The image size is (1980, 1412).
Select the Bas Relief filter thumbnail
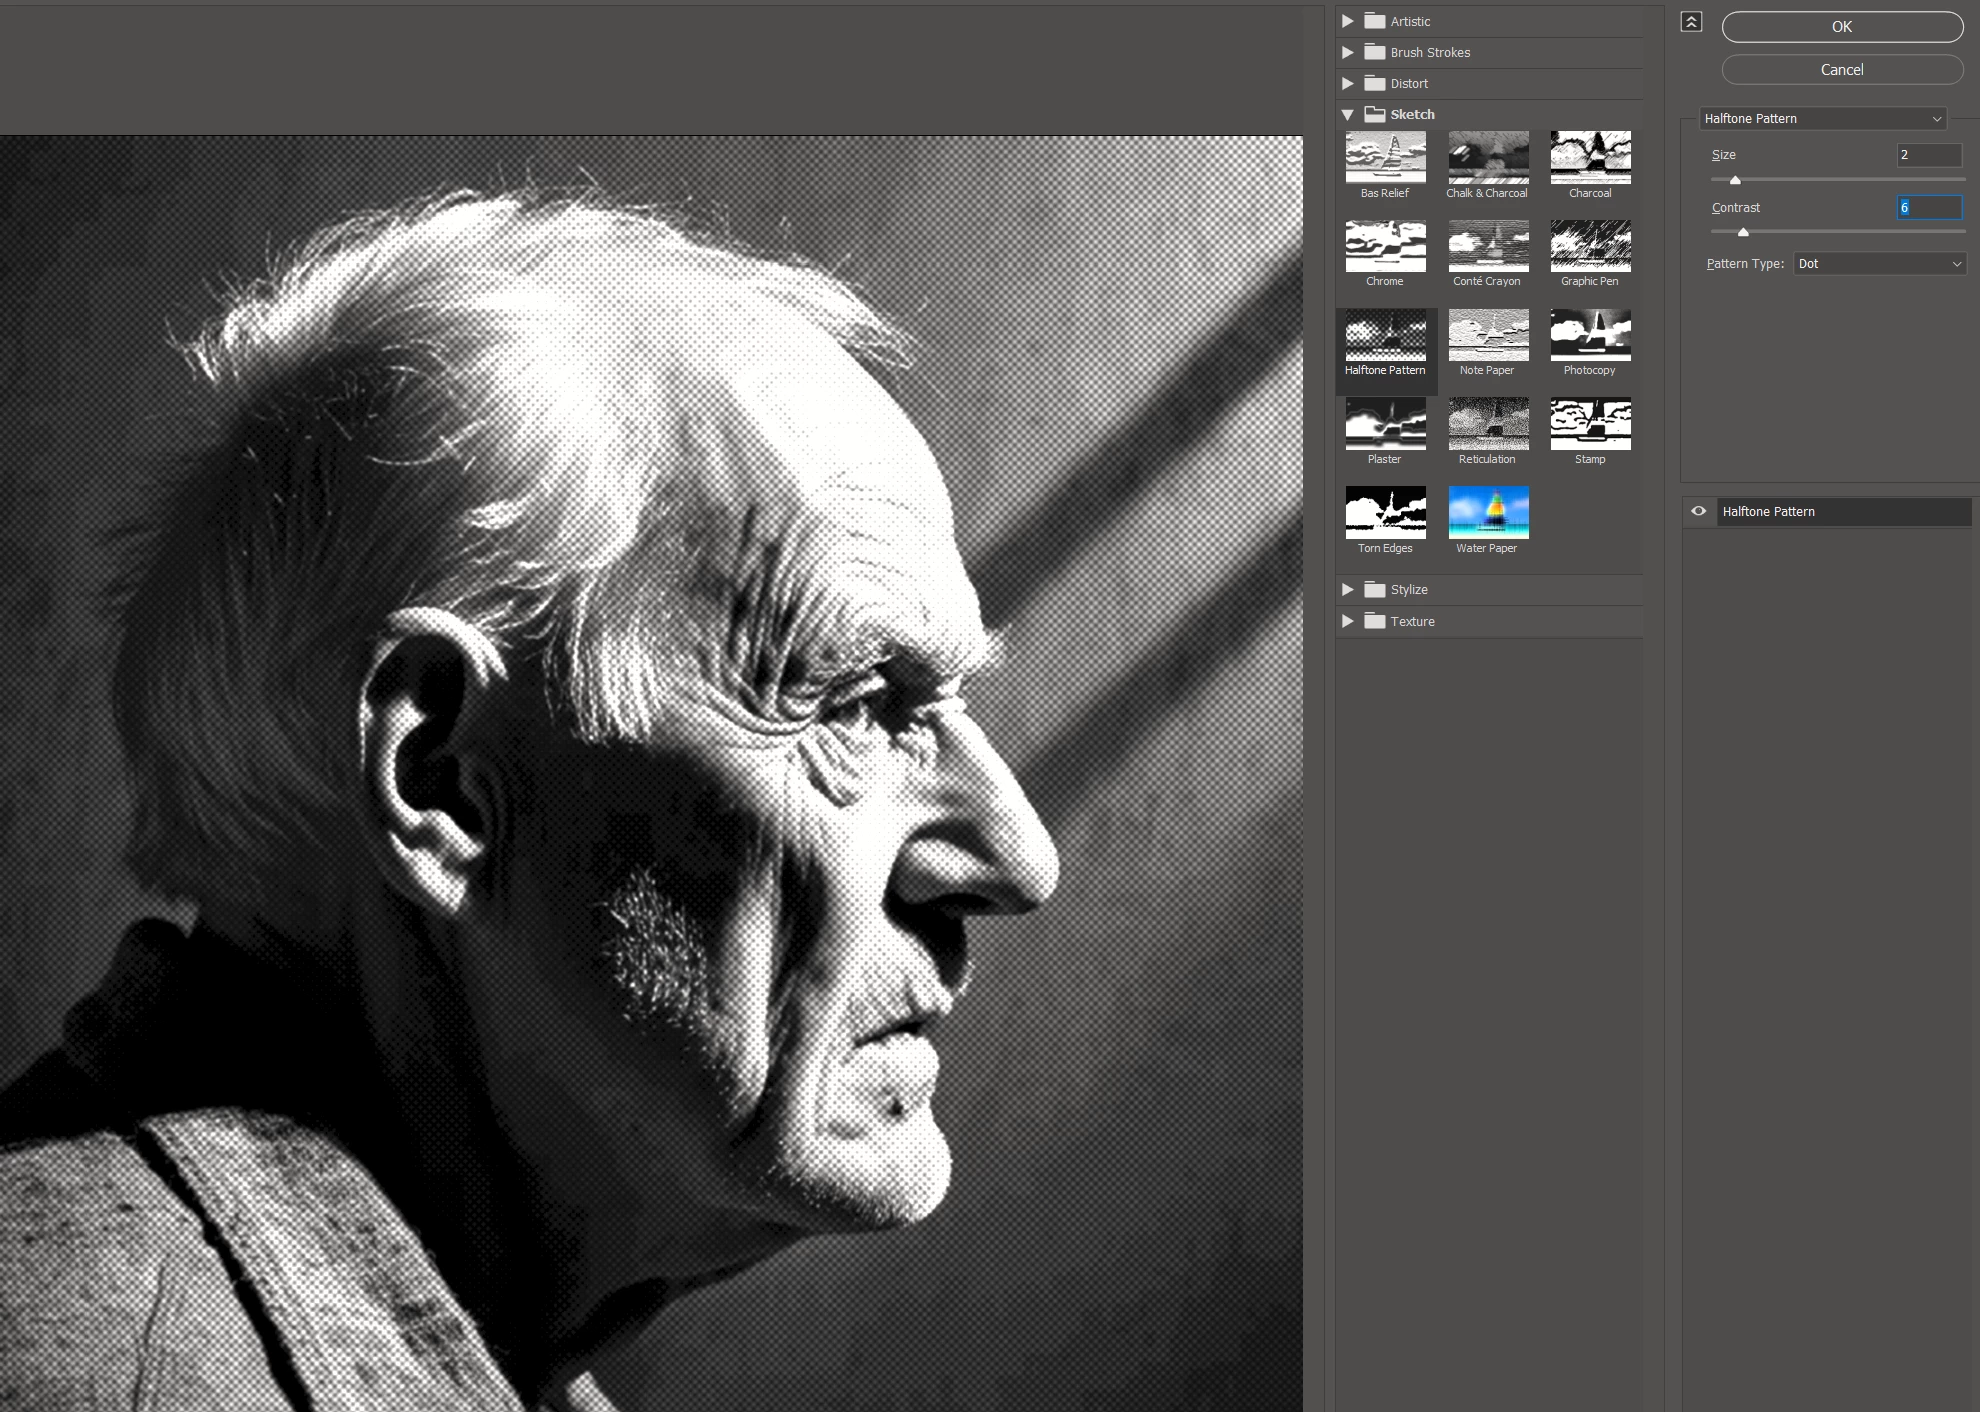pyautogui.click(x=1385, y=158)
